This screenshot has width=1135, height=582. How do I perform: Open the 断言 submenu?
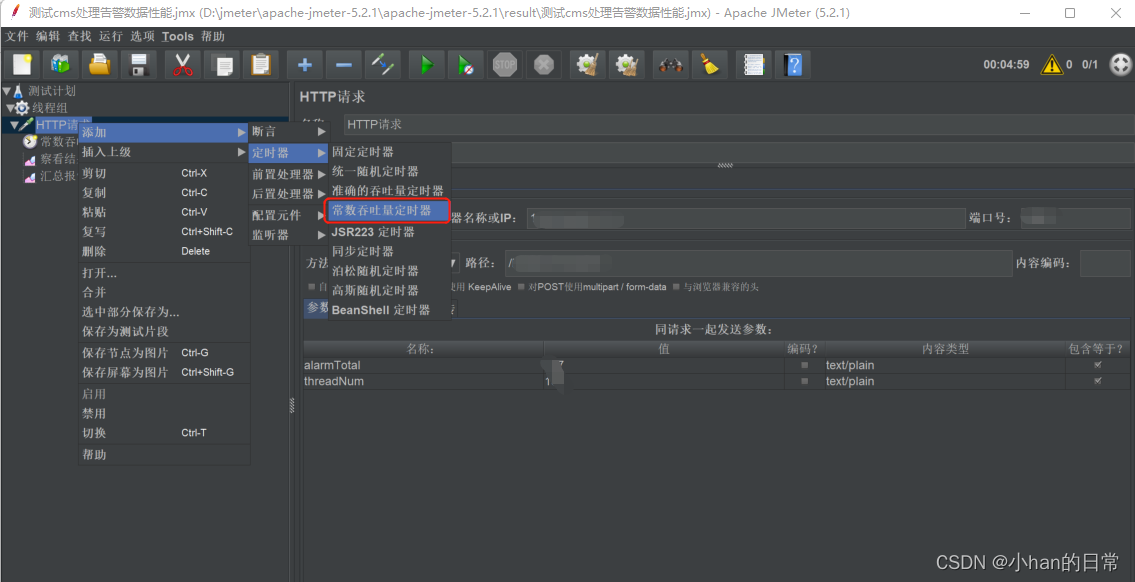click(x=289, y=132)
